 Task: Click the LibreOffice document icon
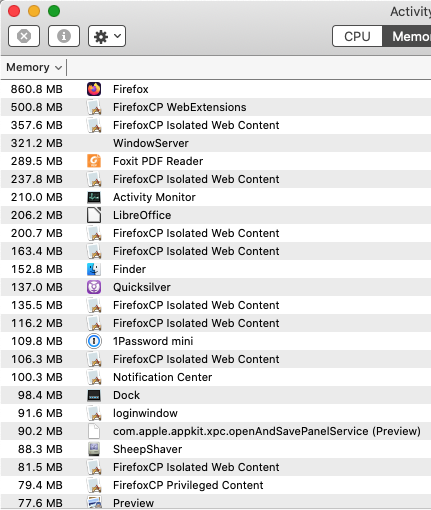[94, 215]
